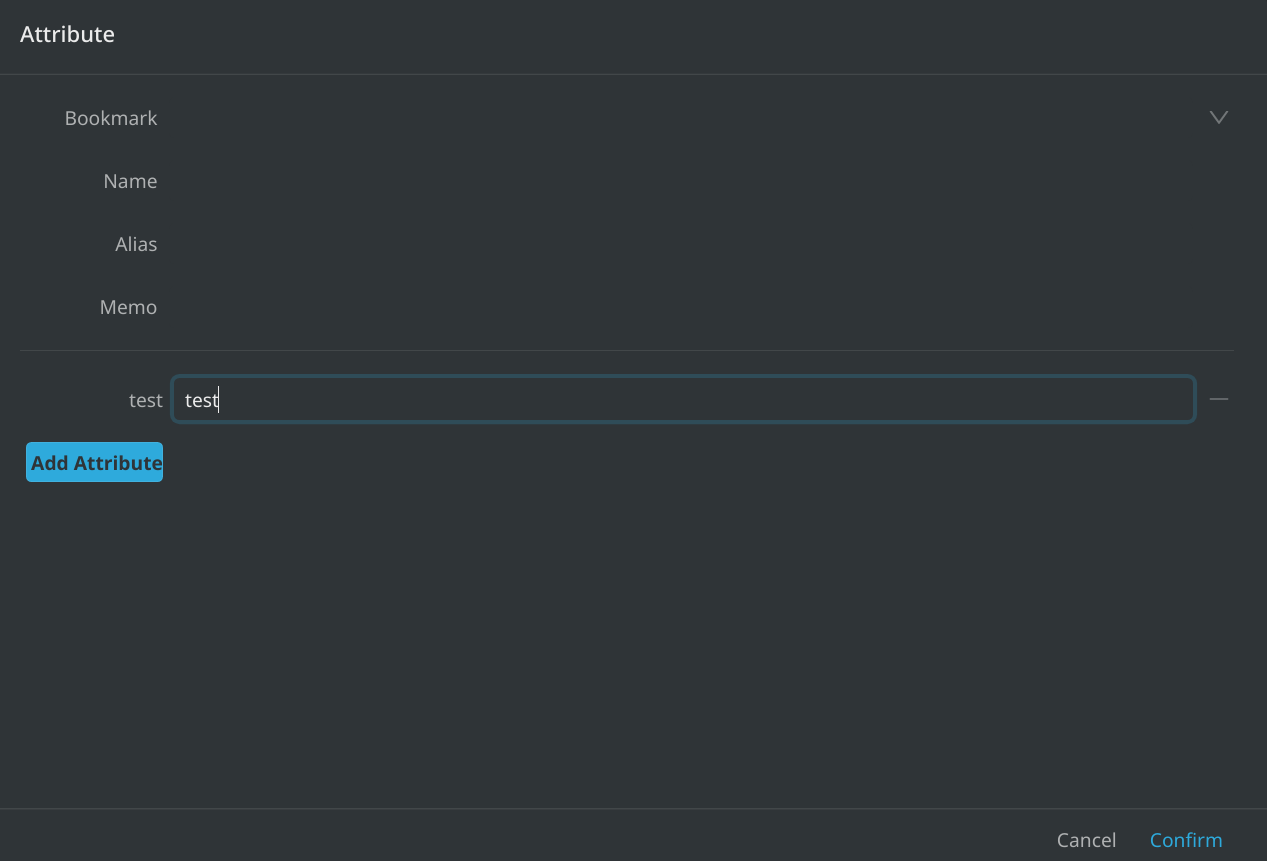Click the header bar right of Attribute title

pos(700,36)
